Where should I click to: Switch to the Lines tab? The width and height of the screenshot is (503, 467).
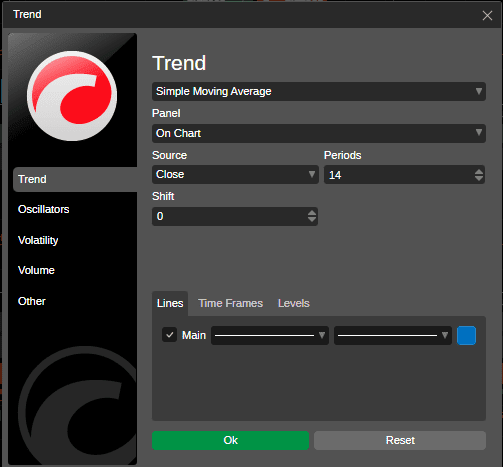coord(170,303)
